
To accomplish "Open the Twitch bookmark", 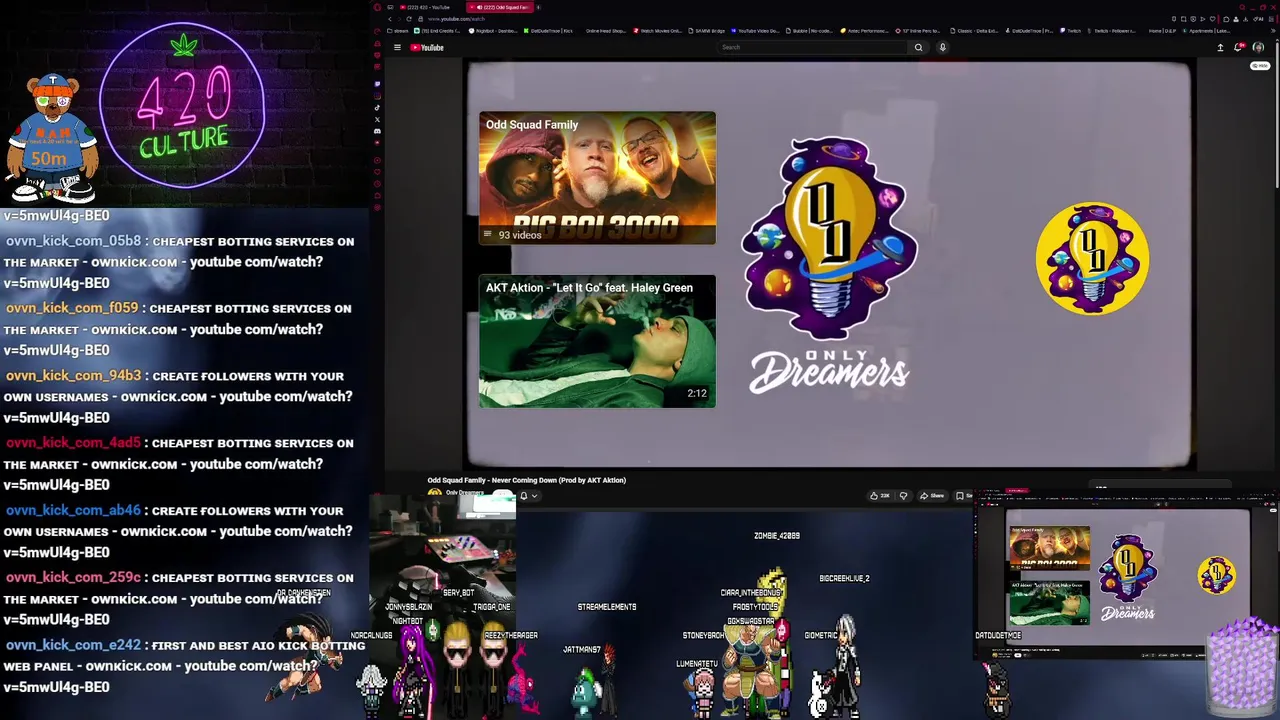I will (x=1071, y=31).
